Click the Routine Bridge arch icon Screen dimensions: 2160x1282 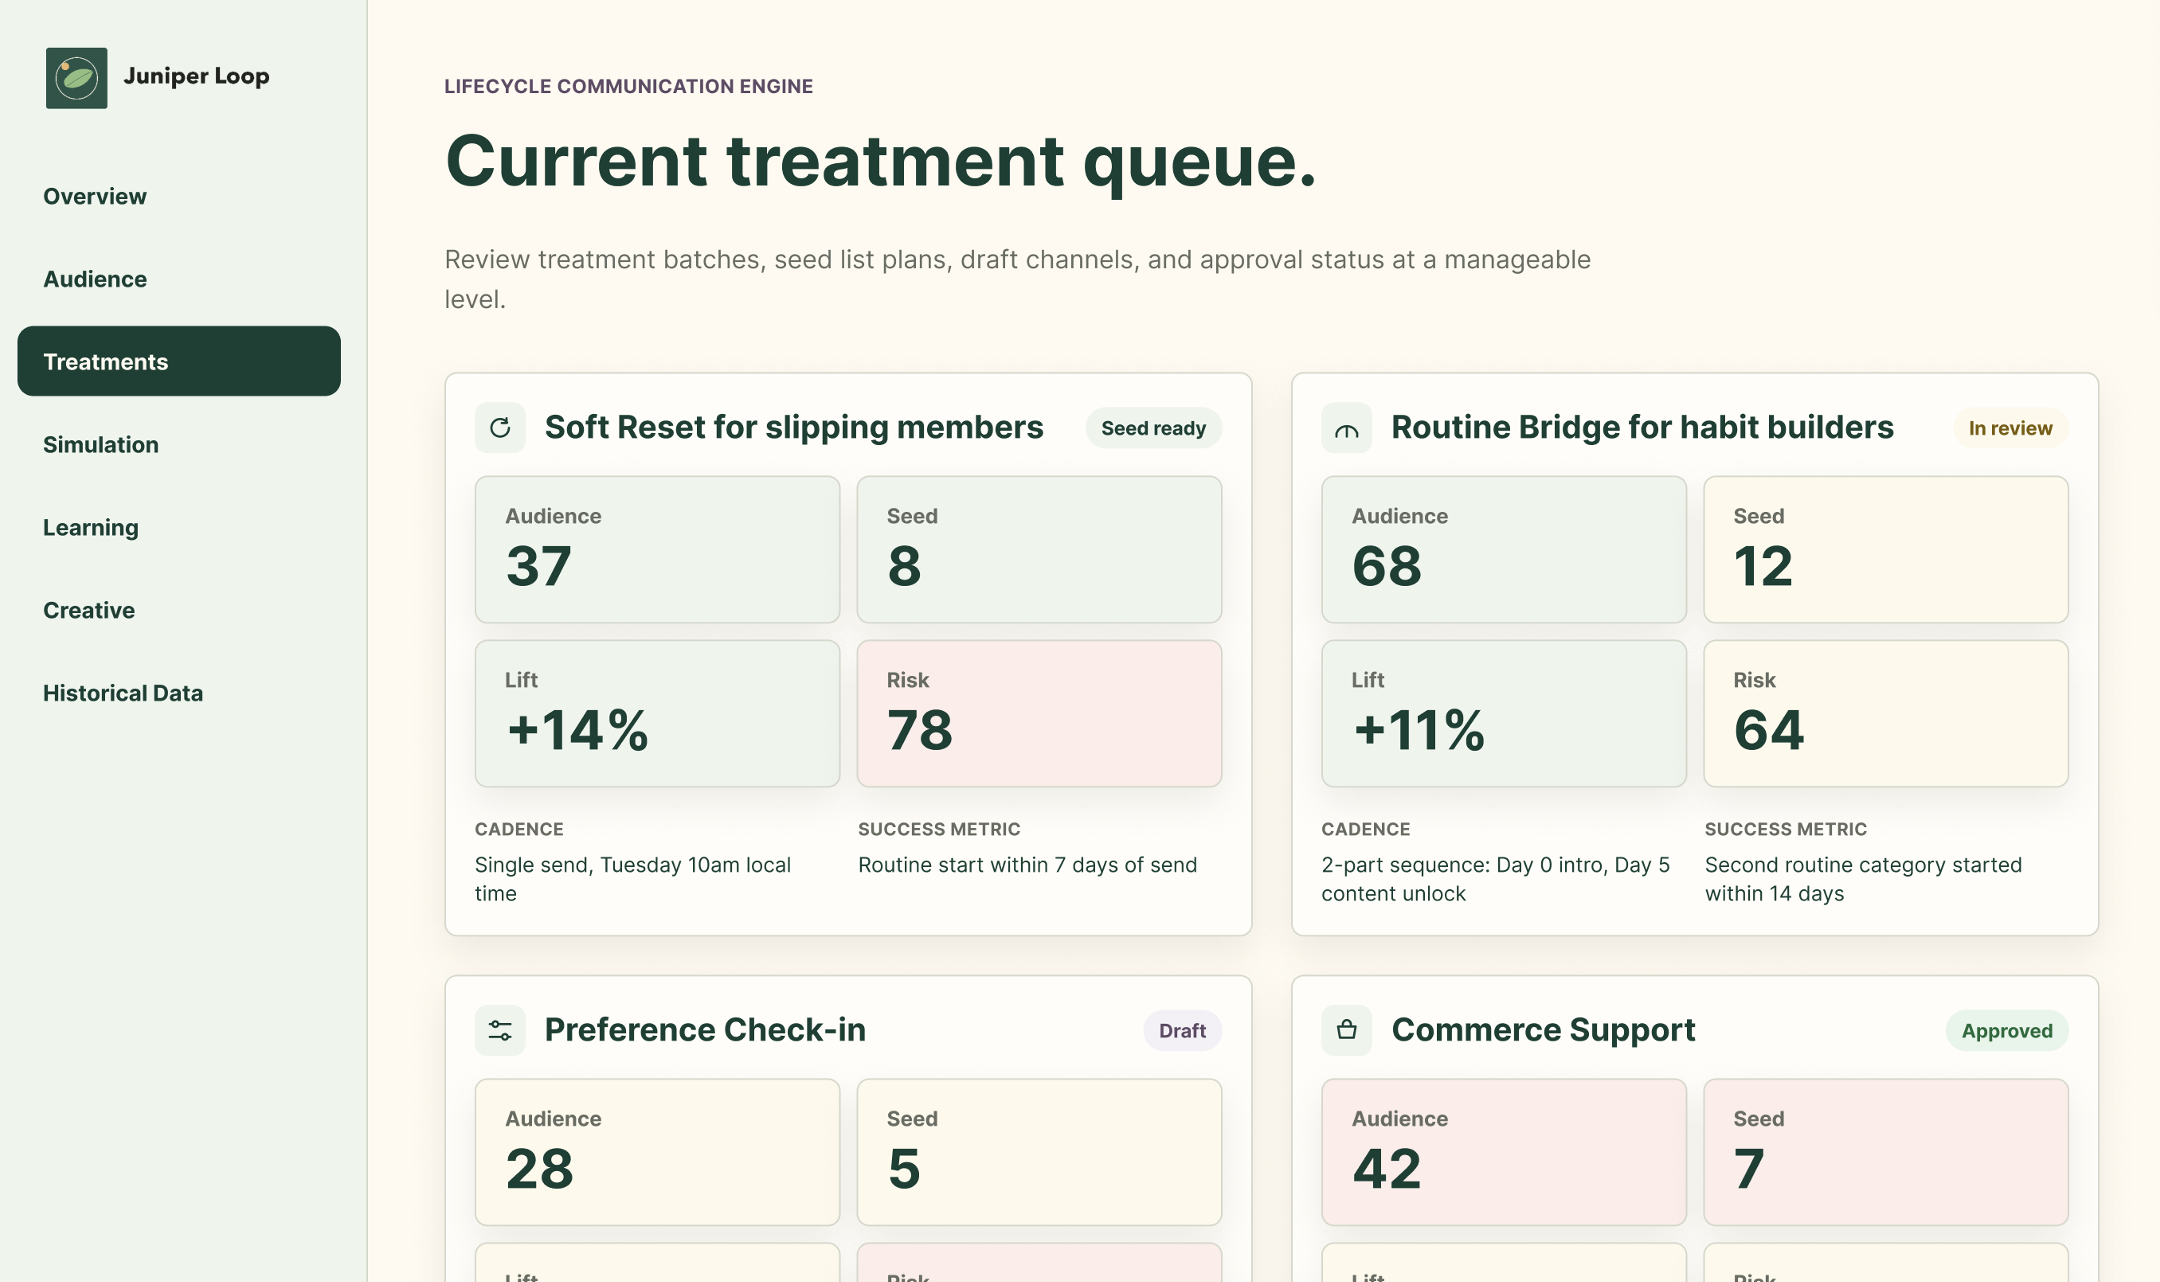tap(1346, 428)
